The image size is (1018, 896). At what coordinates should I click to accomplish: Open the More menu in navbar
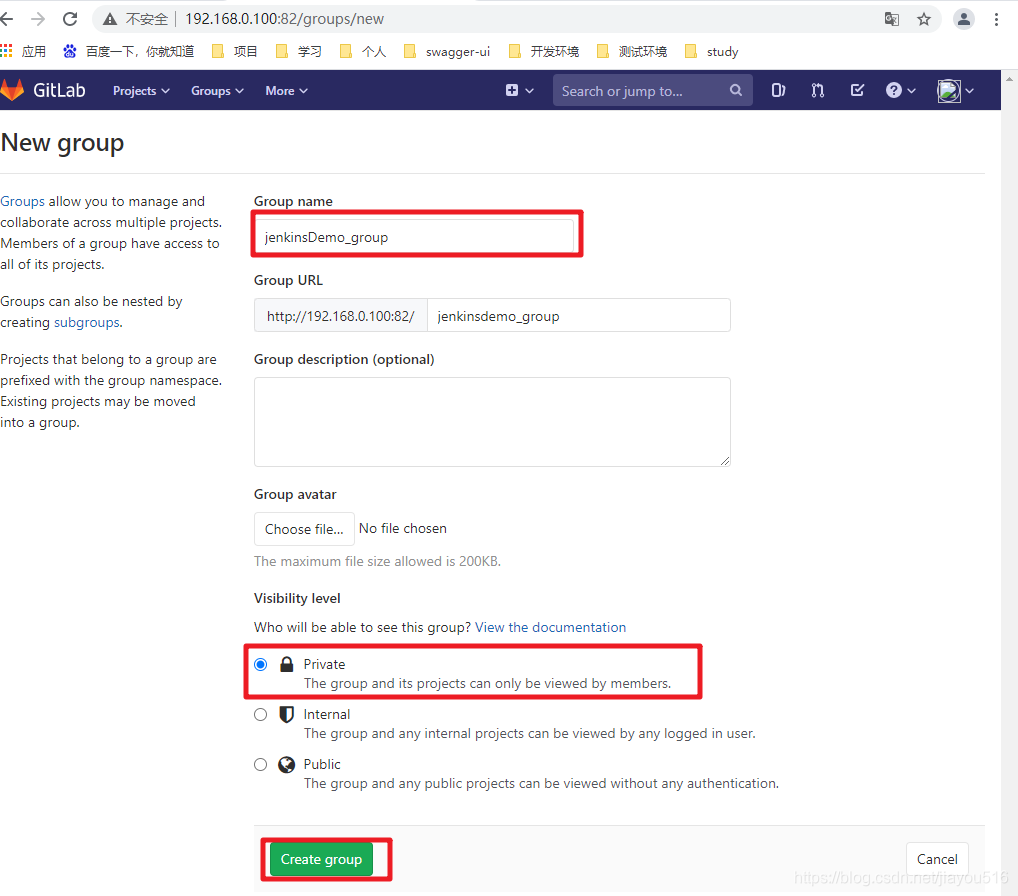286,90
